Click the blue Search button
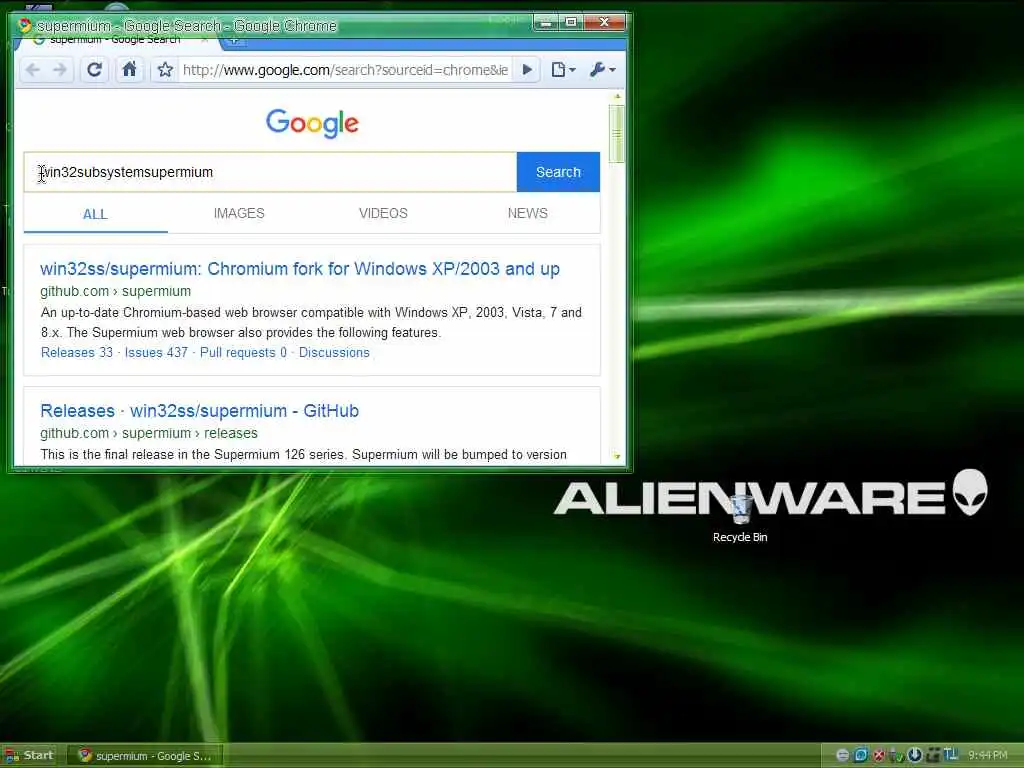1024x768 pixels. pos(558,172)
